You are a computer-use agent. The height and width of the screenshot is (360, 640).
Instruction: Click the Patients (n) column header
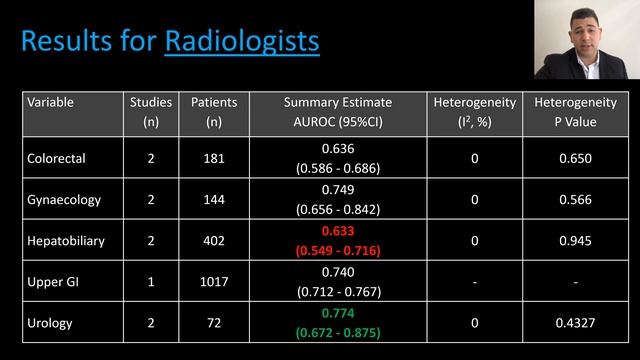tap(214, 114)
